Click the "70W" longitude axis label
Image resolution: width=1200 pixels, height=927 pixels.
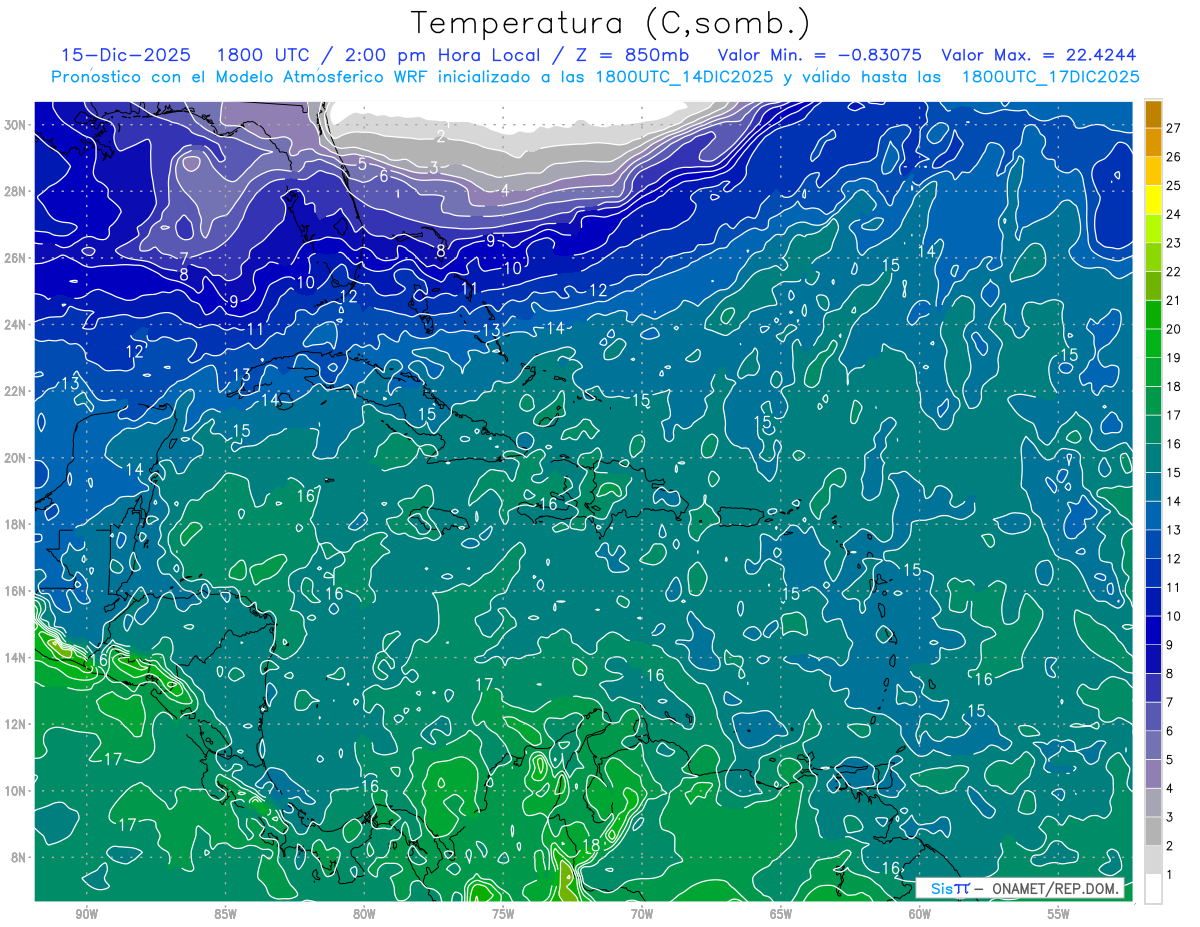point(642,915)
